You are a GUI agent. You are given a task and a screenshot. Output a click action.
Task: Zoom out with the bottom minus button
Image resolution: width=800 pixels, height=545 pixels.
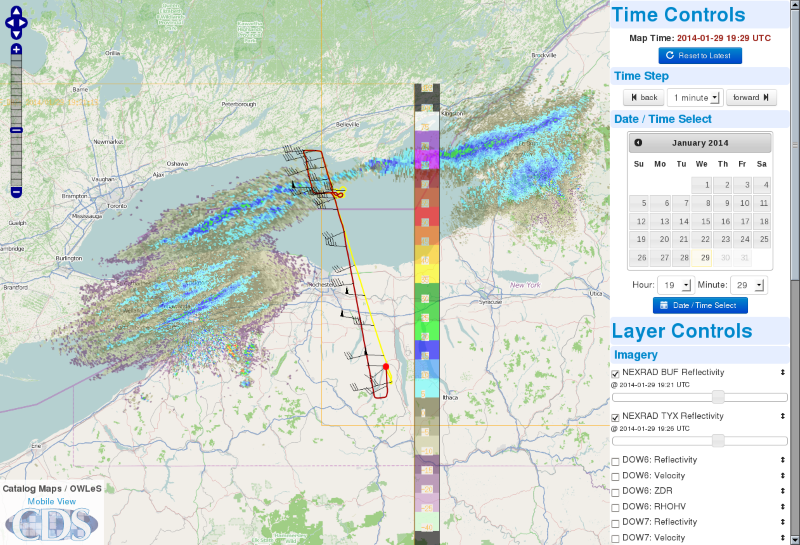(16, 191)
